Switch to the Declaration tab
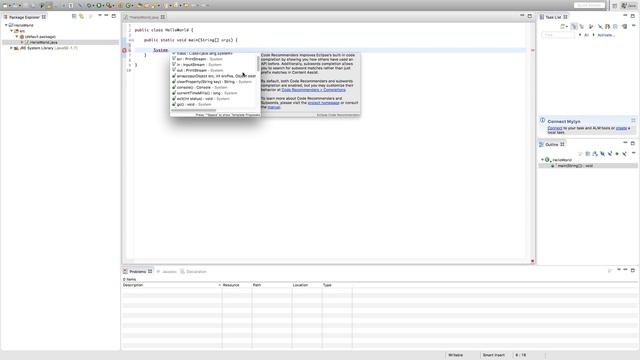 [x=193, y=271]
